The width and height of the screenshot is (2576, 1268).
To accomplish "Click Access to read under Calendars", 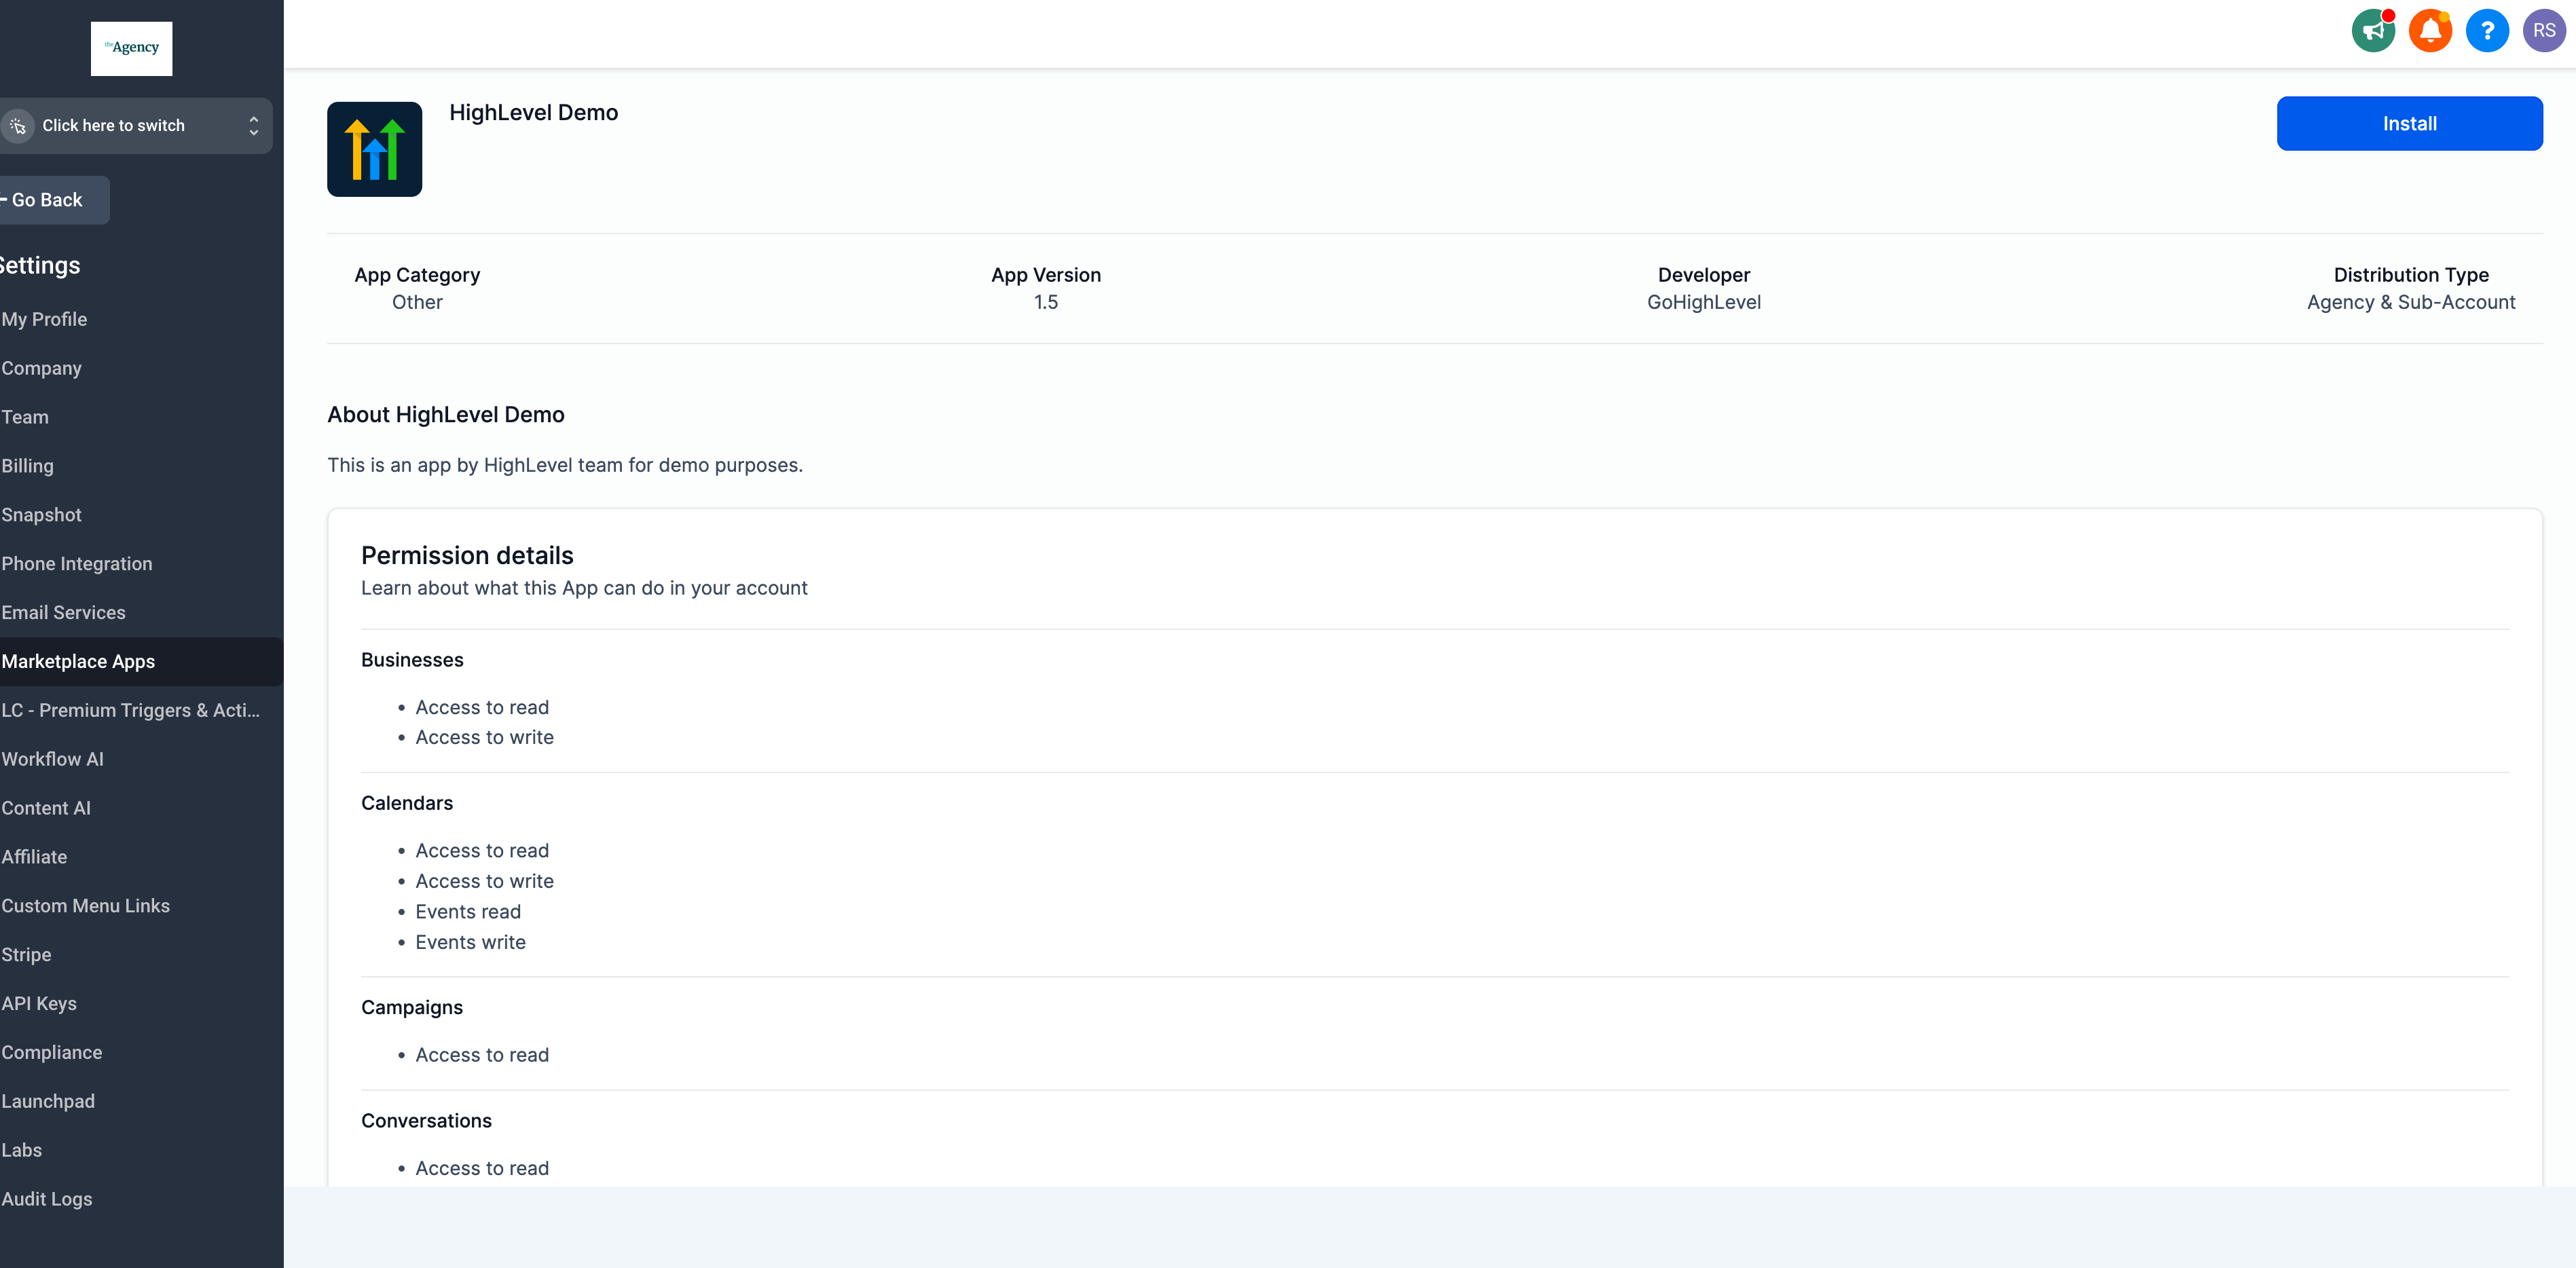I will coord(482,851).
